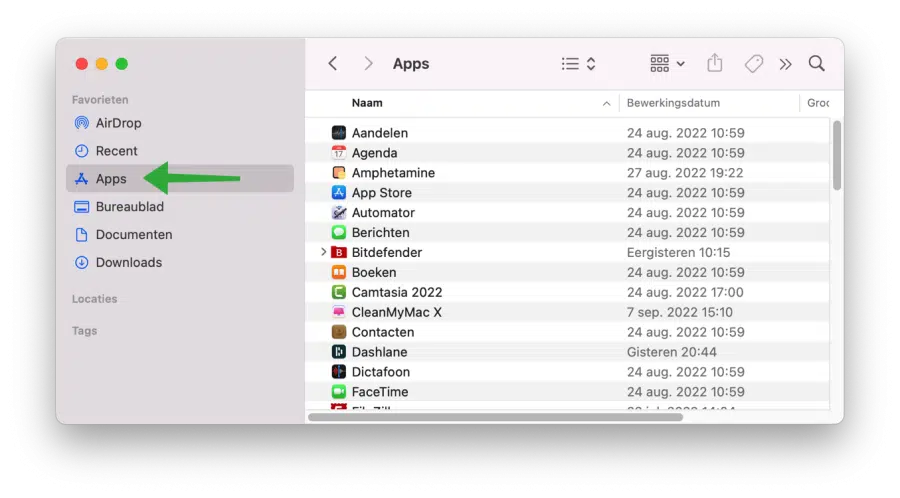Select the Agenda row name
The width and height of the screenshot is (900, 498).
coord(374,153)
